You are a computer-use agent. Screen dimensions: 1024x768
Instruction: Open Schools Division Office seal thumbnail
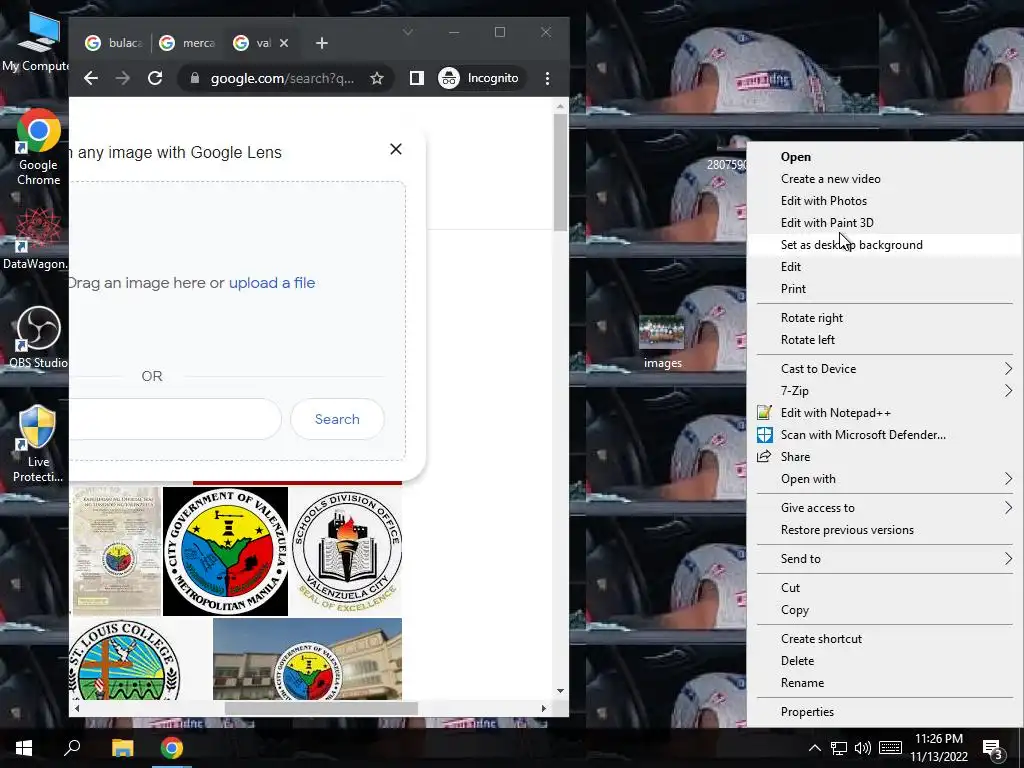pos(346,551)
